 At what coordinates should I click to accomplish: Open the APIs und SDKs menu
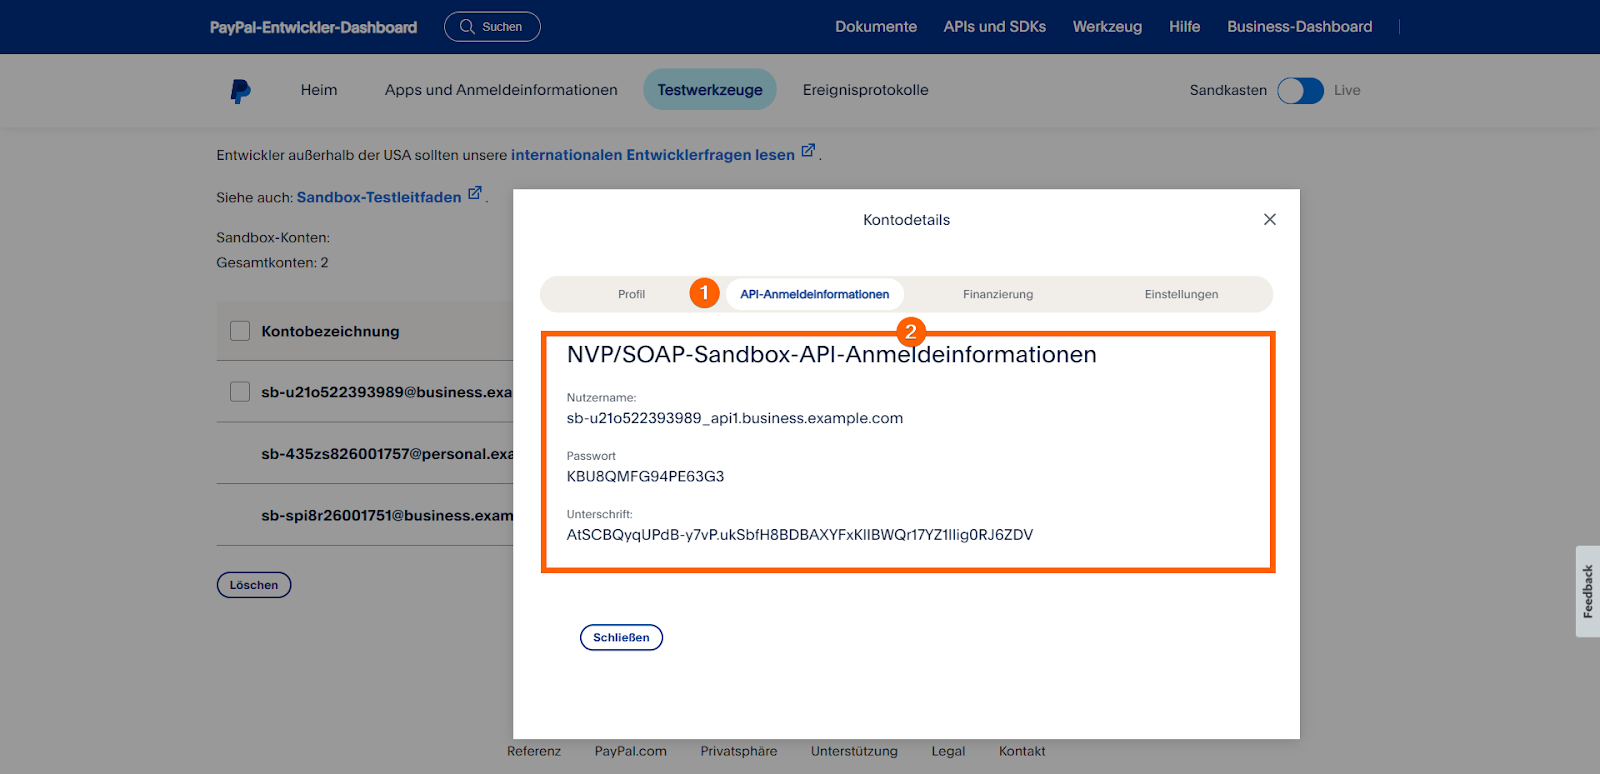point(995,27)
